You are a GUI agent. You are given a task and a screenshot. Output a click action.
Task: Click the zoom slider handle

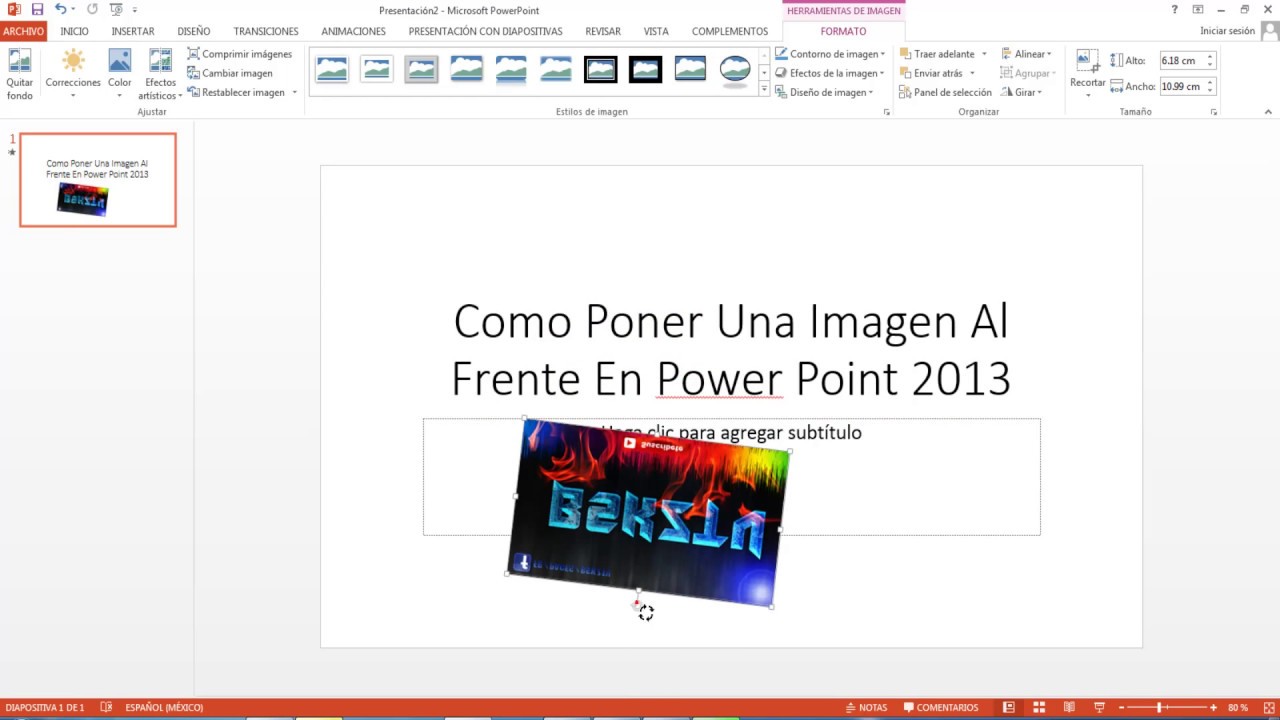coord(1159,708)
